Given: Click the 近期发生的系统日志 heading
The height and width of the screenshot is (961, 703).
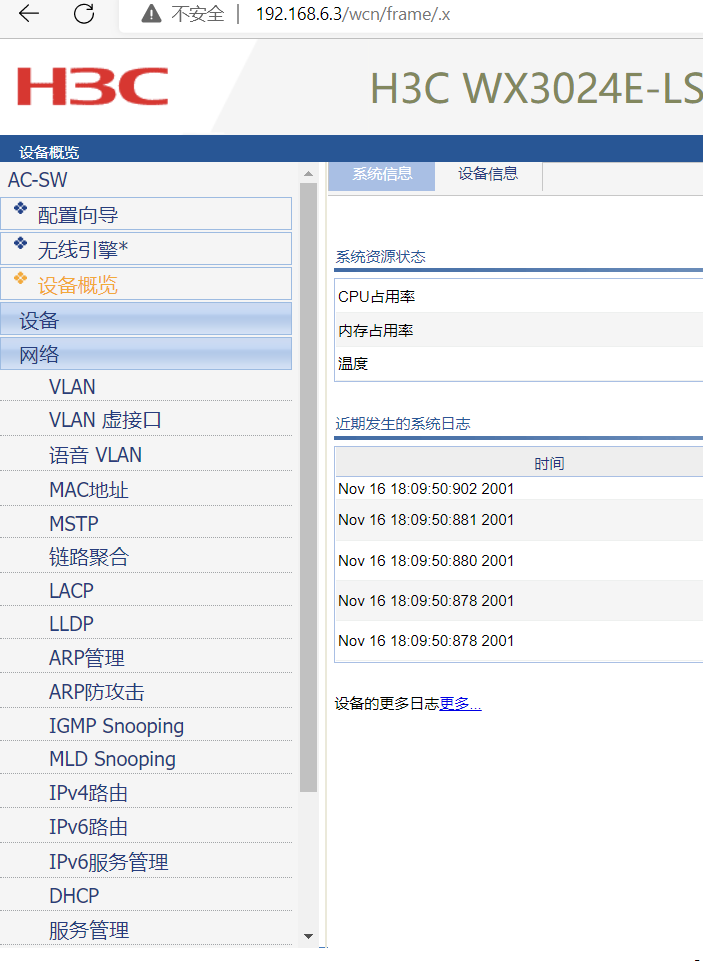Looking at the screenshot, I should [403, 424].
